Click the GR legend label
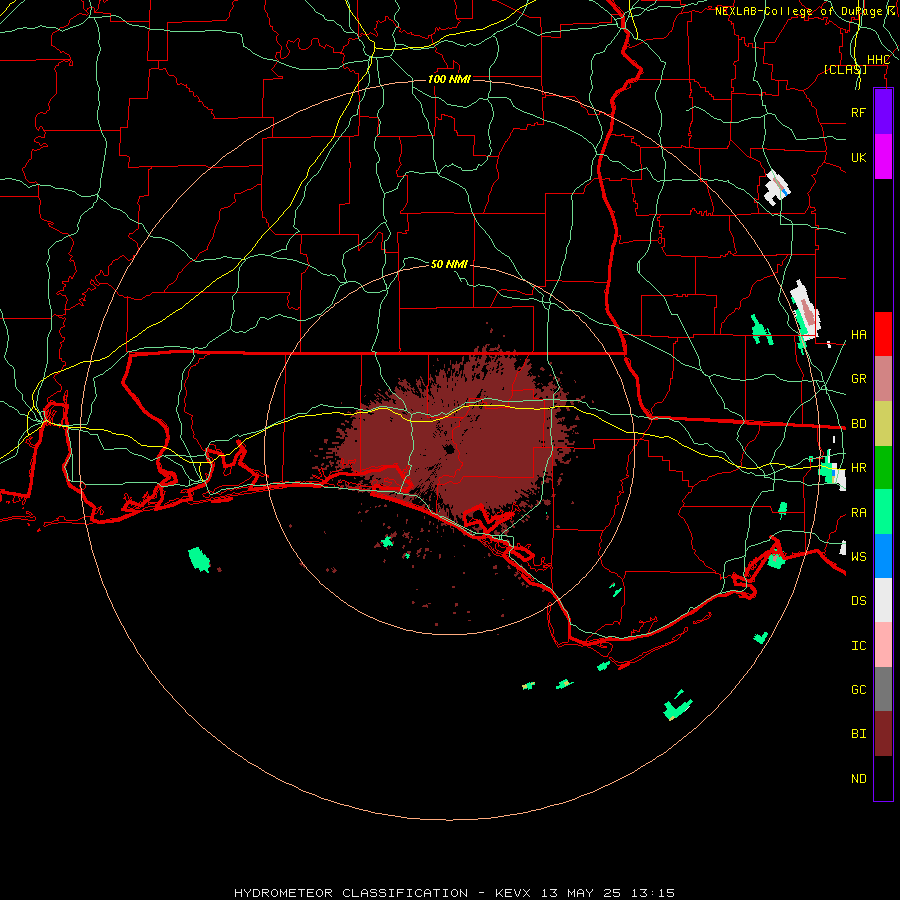The image size is (900, 900). tap(858, 379)
